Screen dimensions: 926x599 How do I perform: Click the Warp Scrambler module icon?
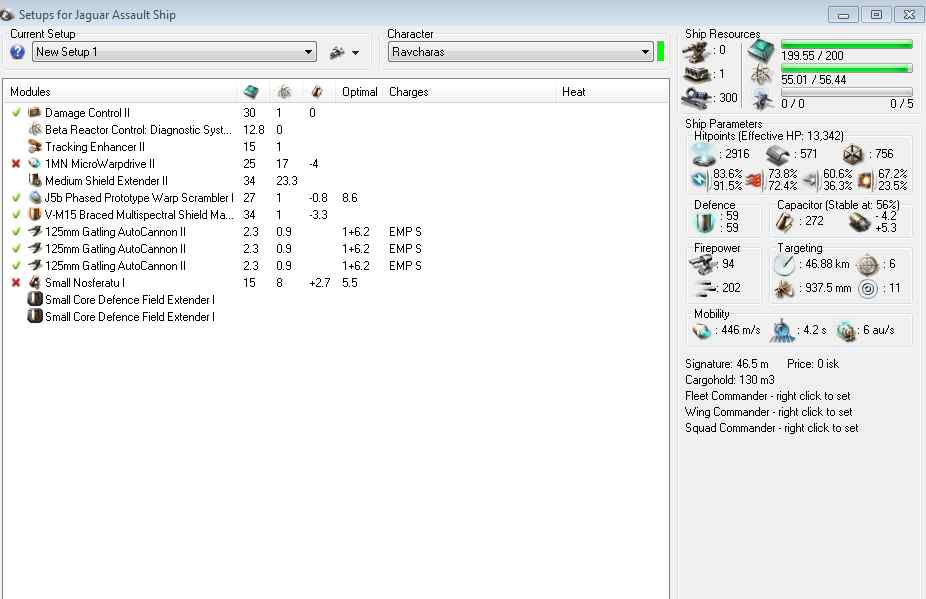point(35,197)
